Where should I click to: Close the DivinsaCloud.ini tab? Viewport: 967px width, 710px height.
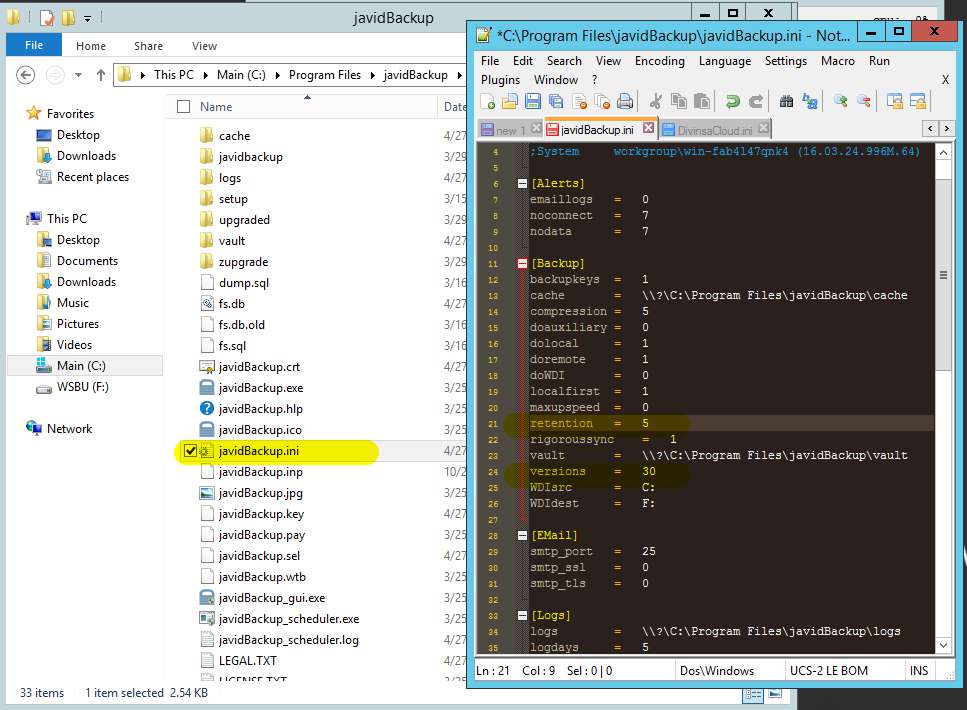763,128
